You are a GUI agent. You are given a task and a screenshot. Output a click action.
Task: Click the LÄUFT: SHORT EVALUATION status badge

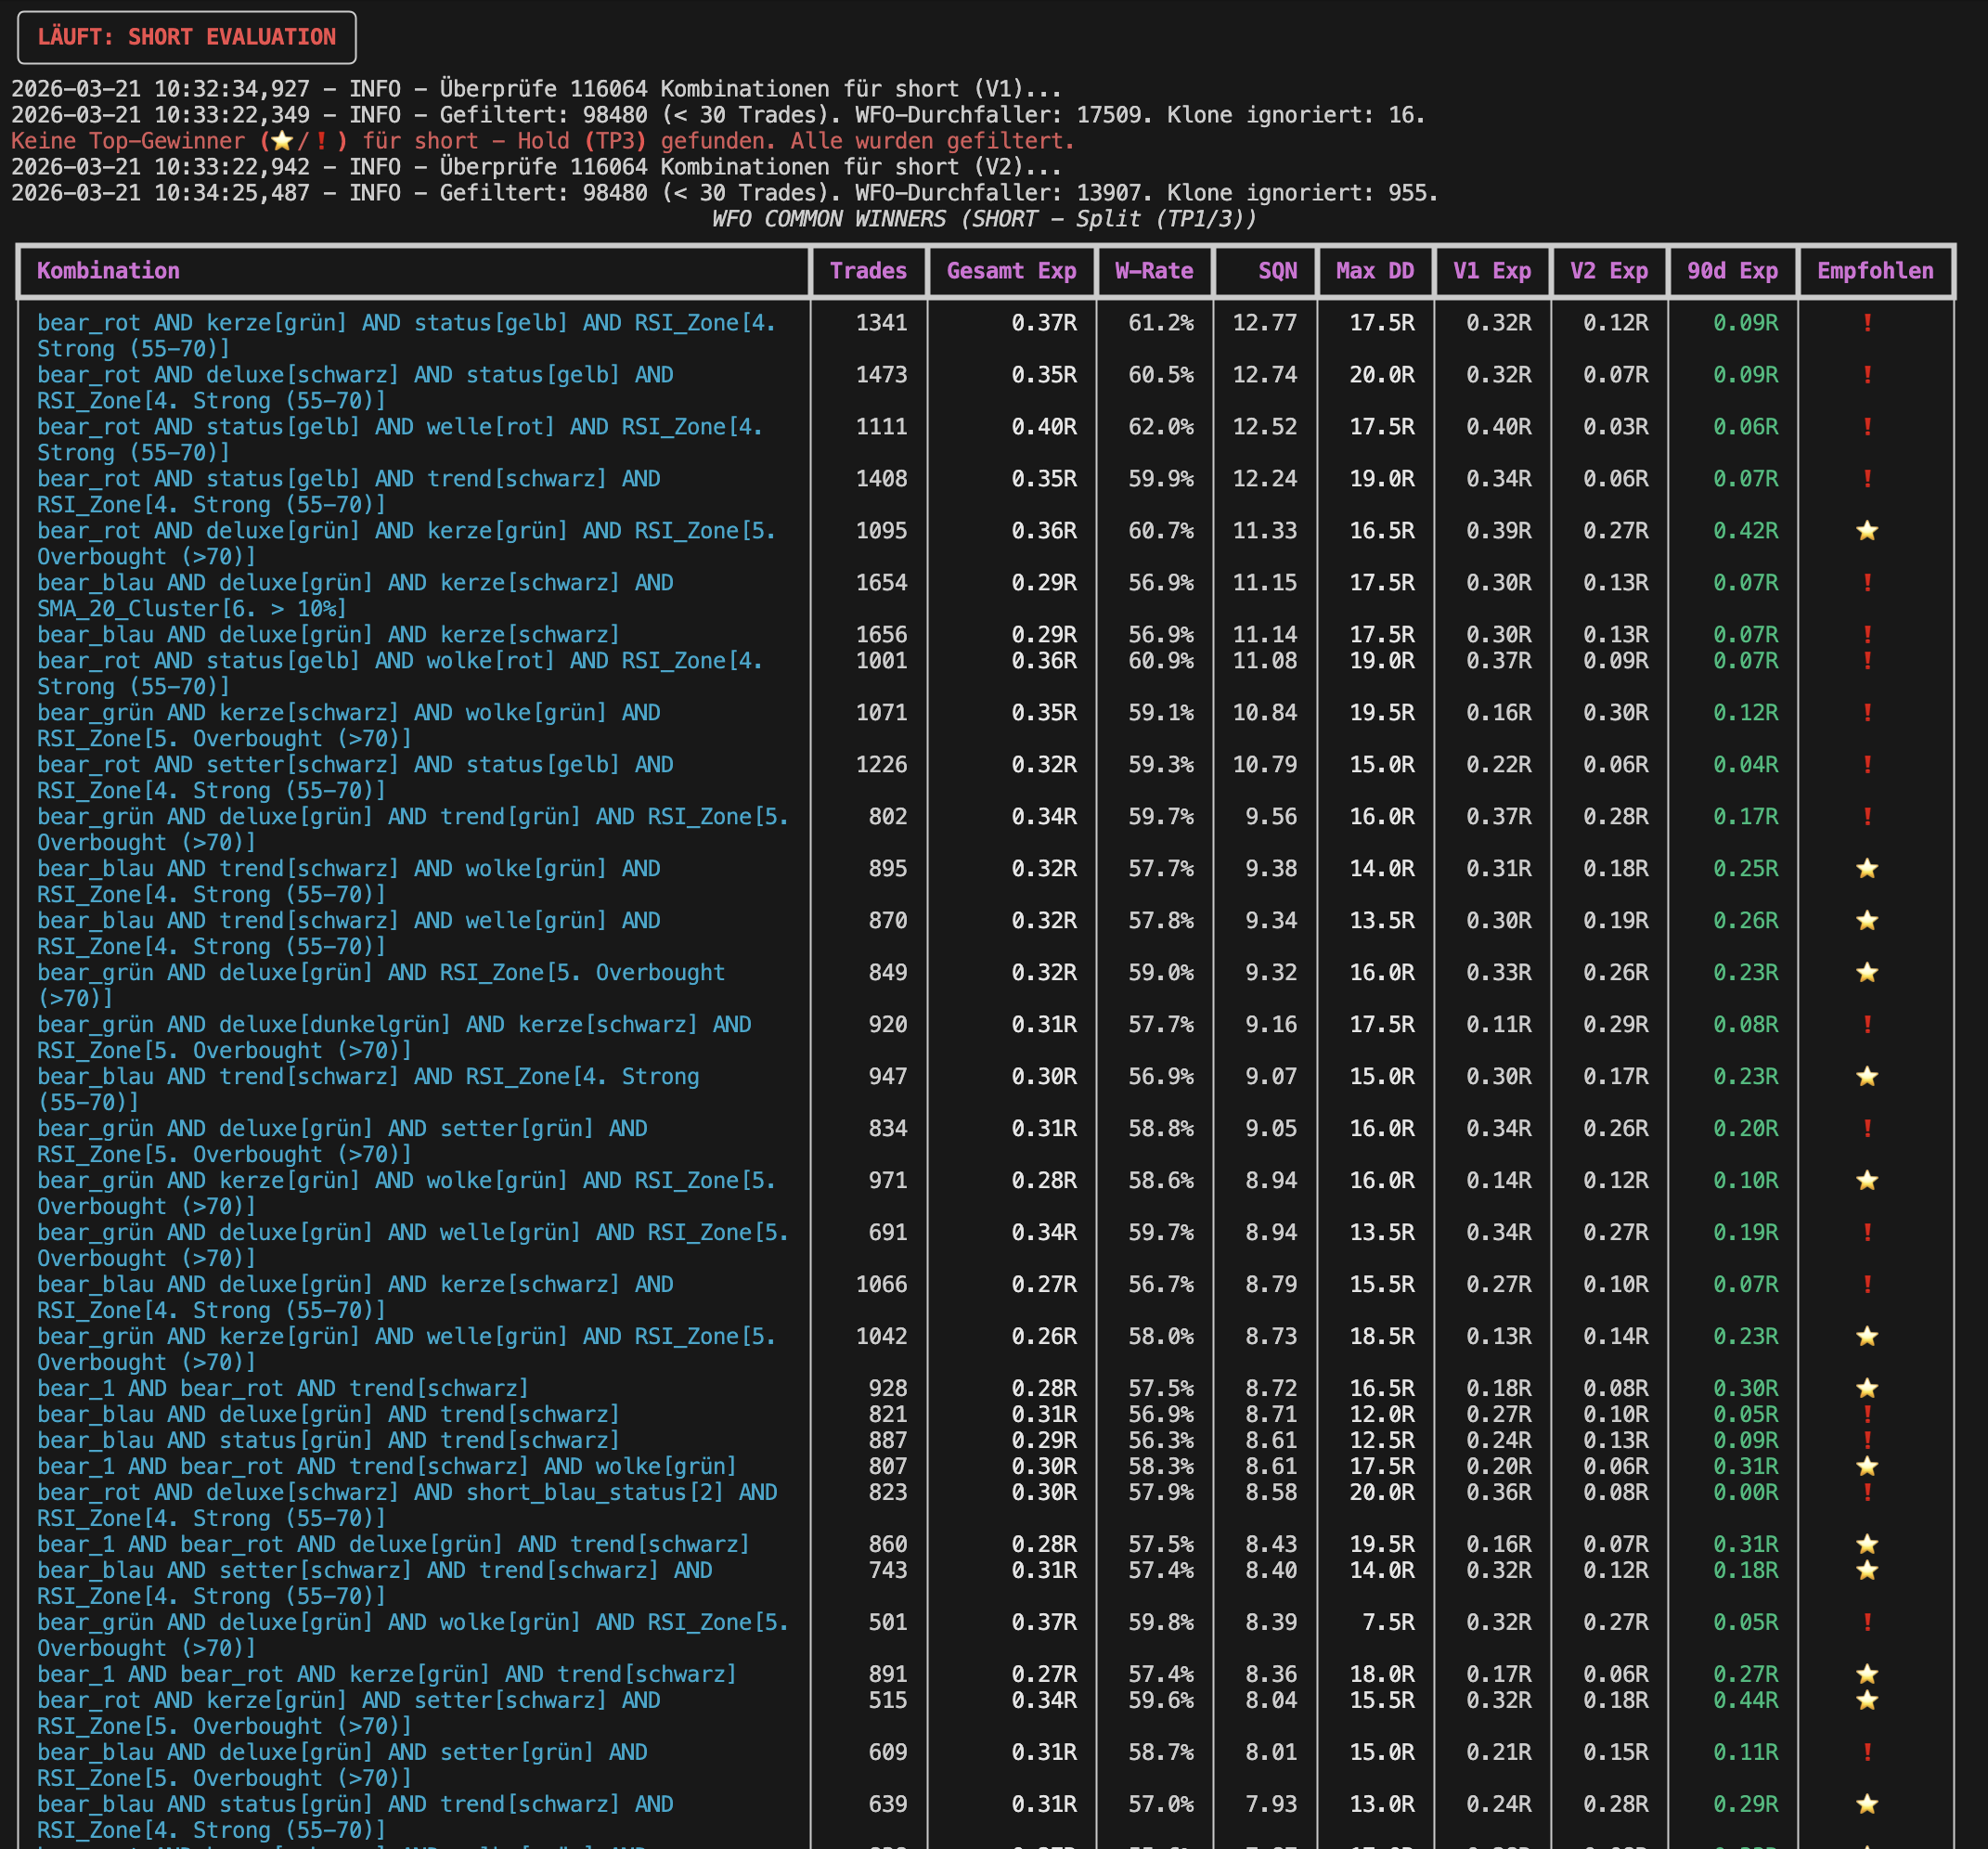click(x=187, y=37)
